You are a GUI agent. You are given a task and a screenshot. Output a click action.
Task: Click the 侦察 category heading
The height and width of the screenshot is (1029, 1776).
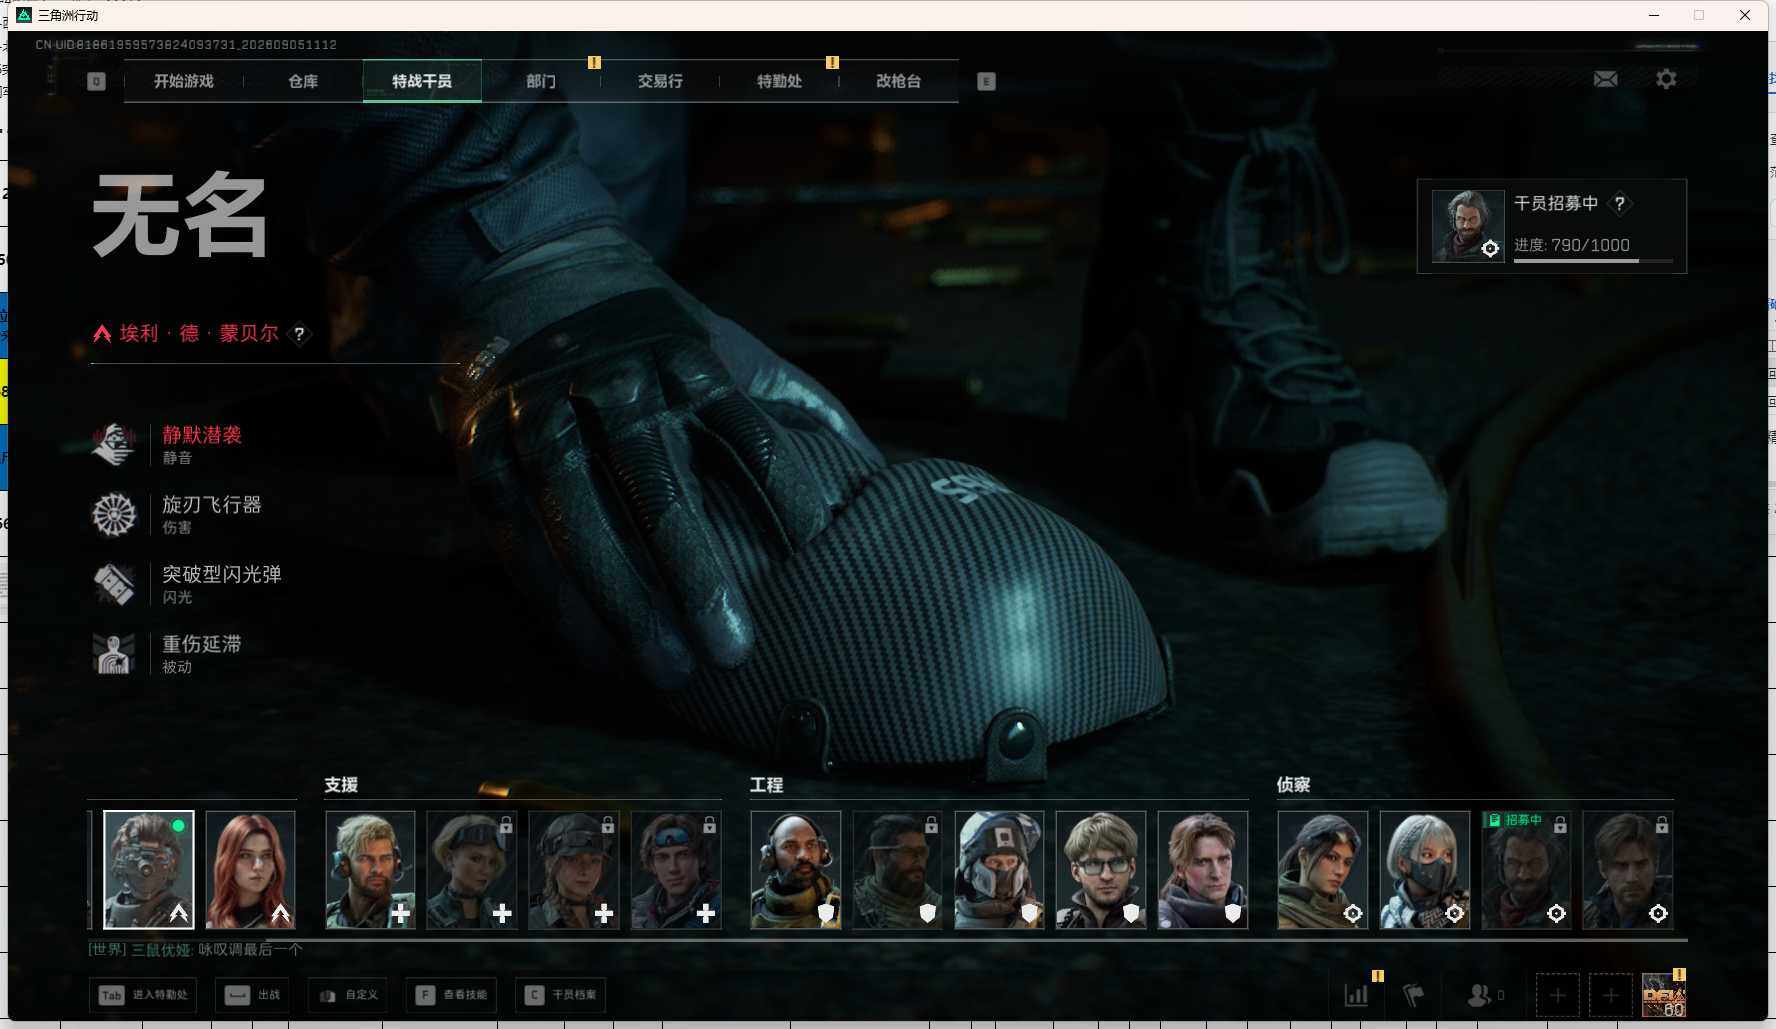click(1293, 785)
